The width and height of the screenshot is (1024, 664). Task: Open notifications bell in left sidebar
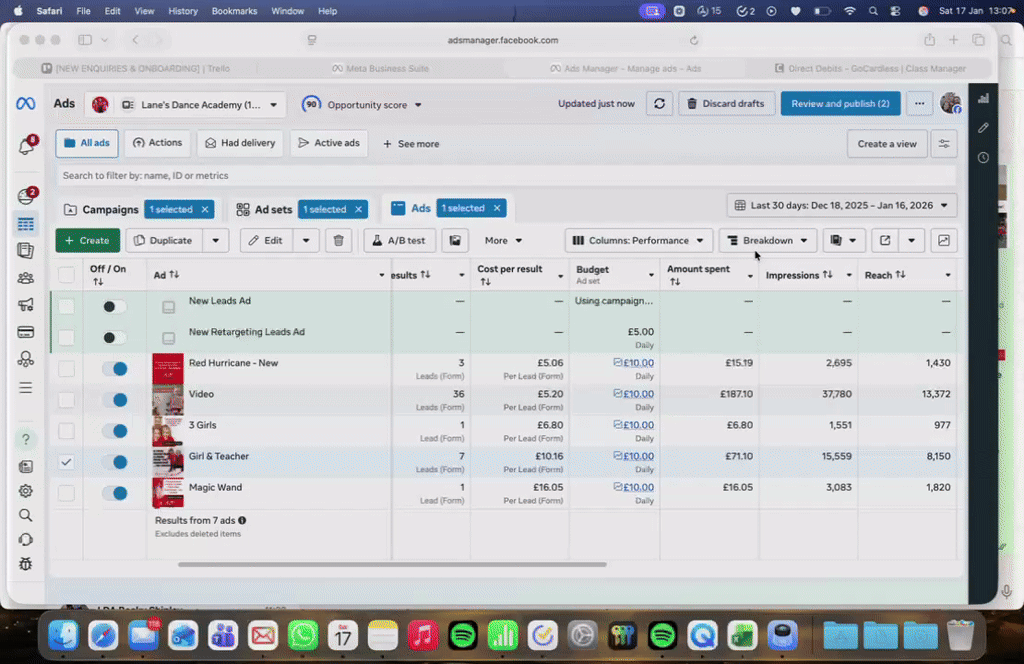coord(26,146)
